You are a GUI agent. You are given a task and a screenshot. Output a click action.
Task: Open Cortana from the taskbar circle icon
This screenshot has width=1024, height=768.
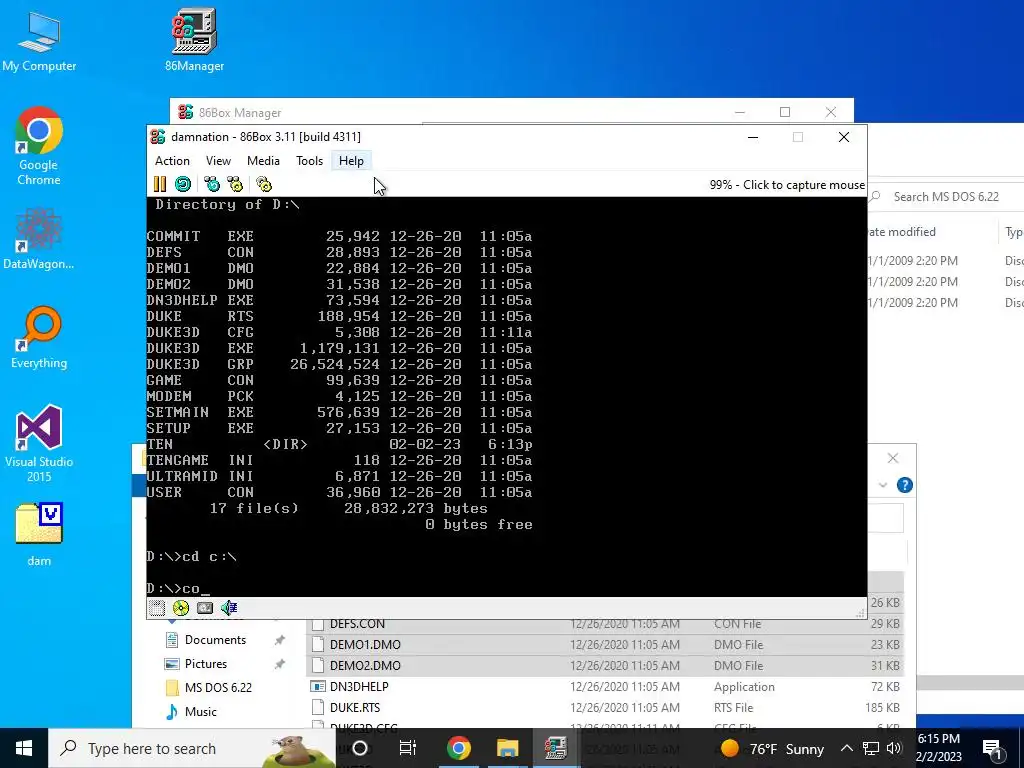(x=360, y=748)
